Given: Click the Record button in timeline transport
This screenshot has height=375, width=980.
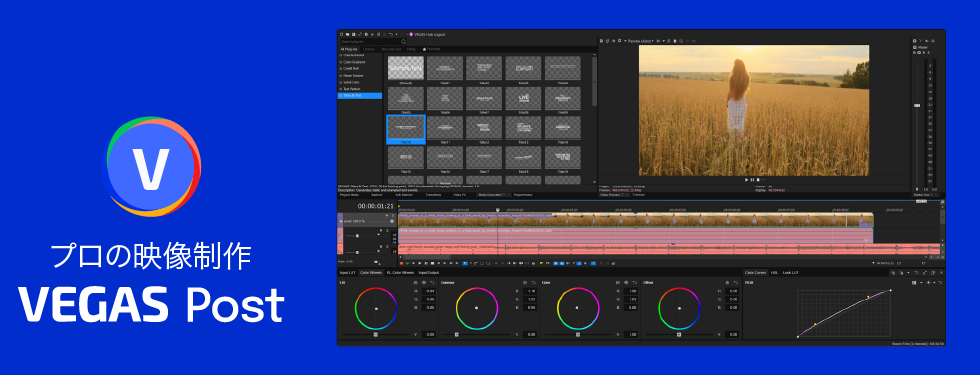Looking at the screenshot, I should pyautogui.click(x=401, y=263).
